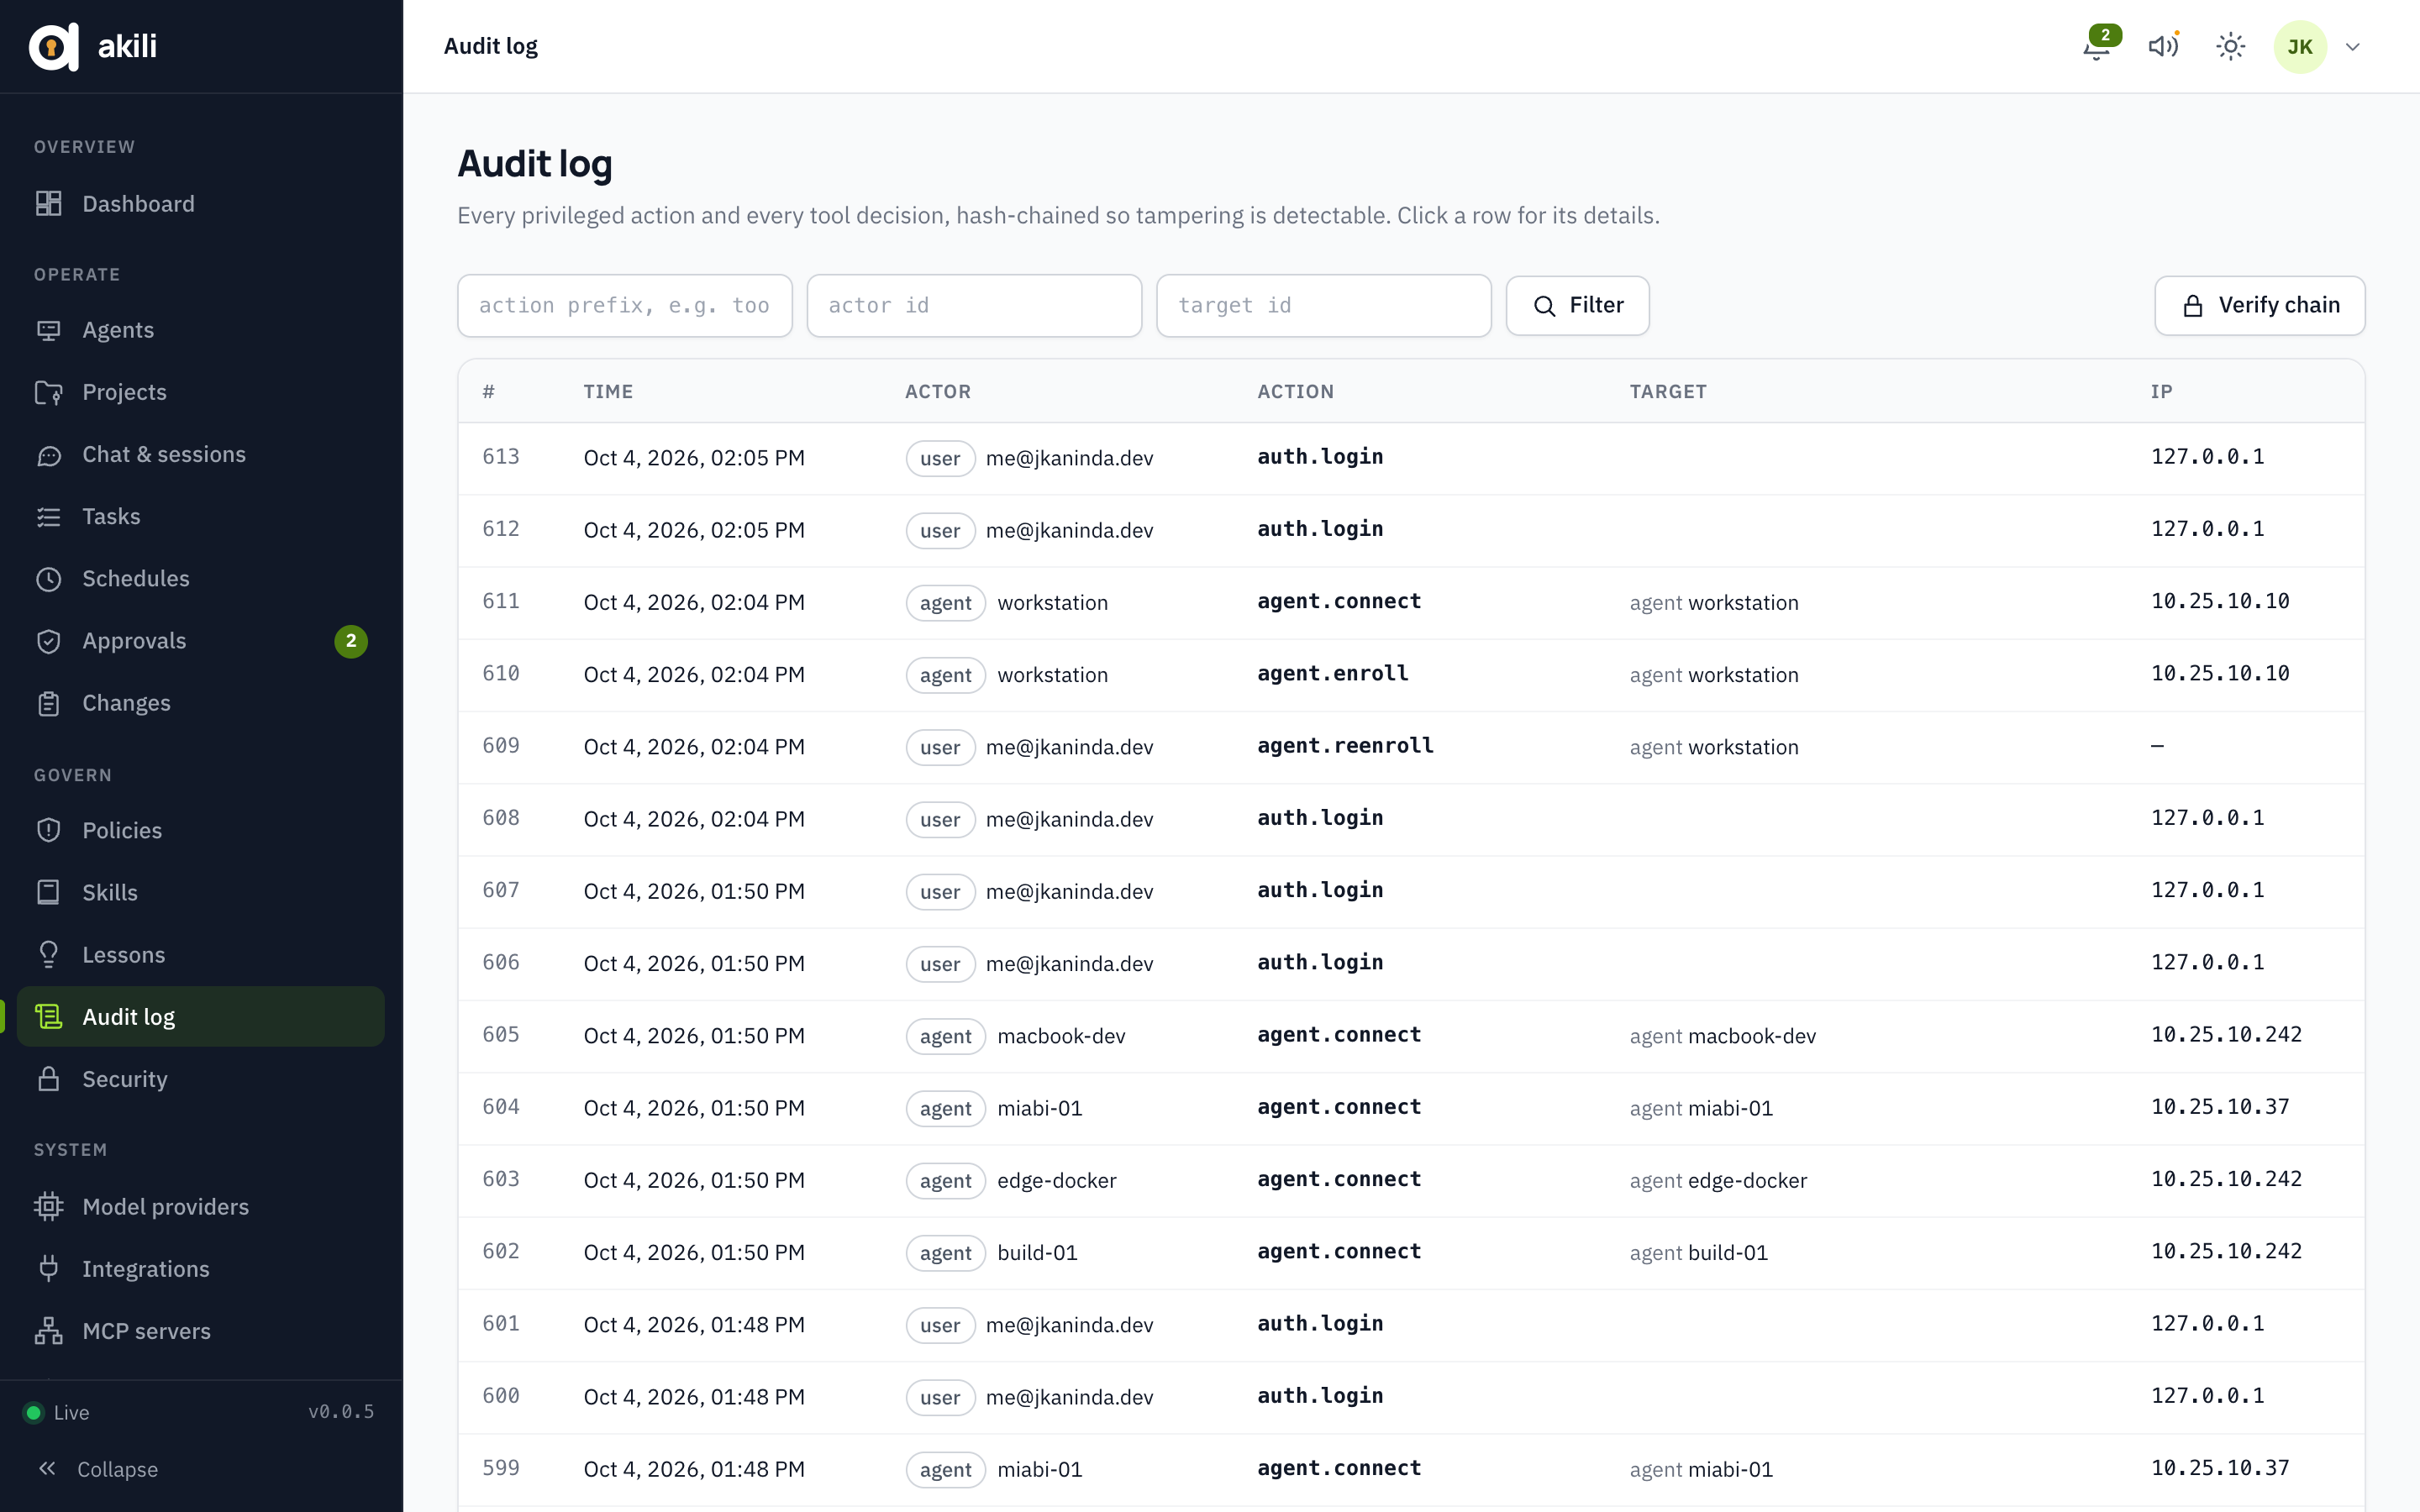Image resolution: width=2420 pixels, height=1512 pixels.
Task: Click edge-docker target in row 603
Action: [x=1746, y=1180]
